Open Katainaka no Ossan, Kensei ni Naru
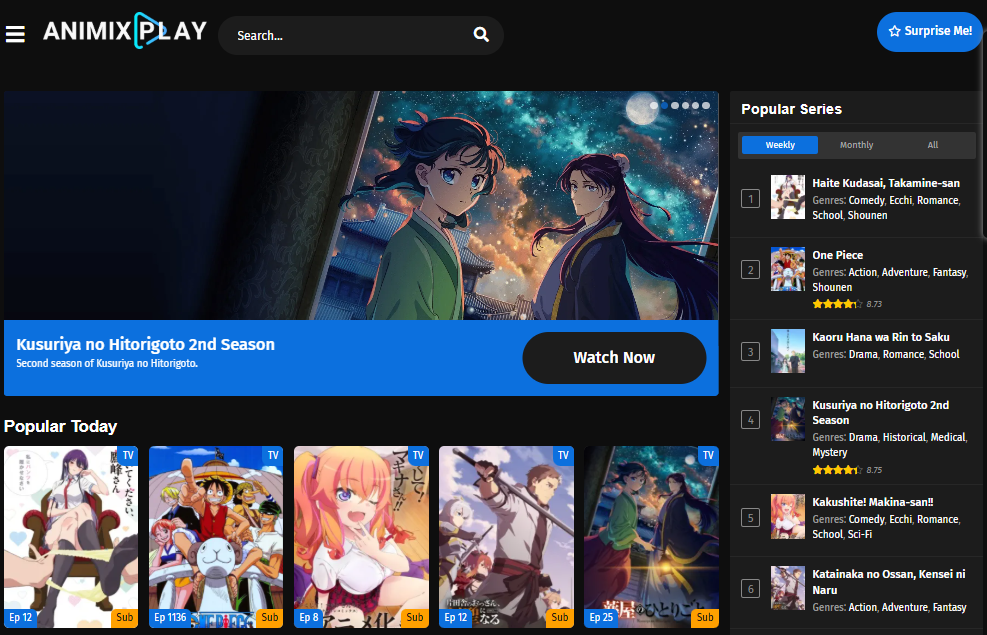987x635 pixels. [888, 582]
